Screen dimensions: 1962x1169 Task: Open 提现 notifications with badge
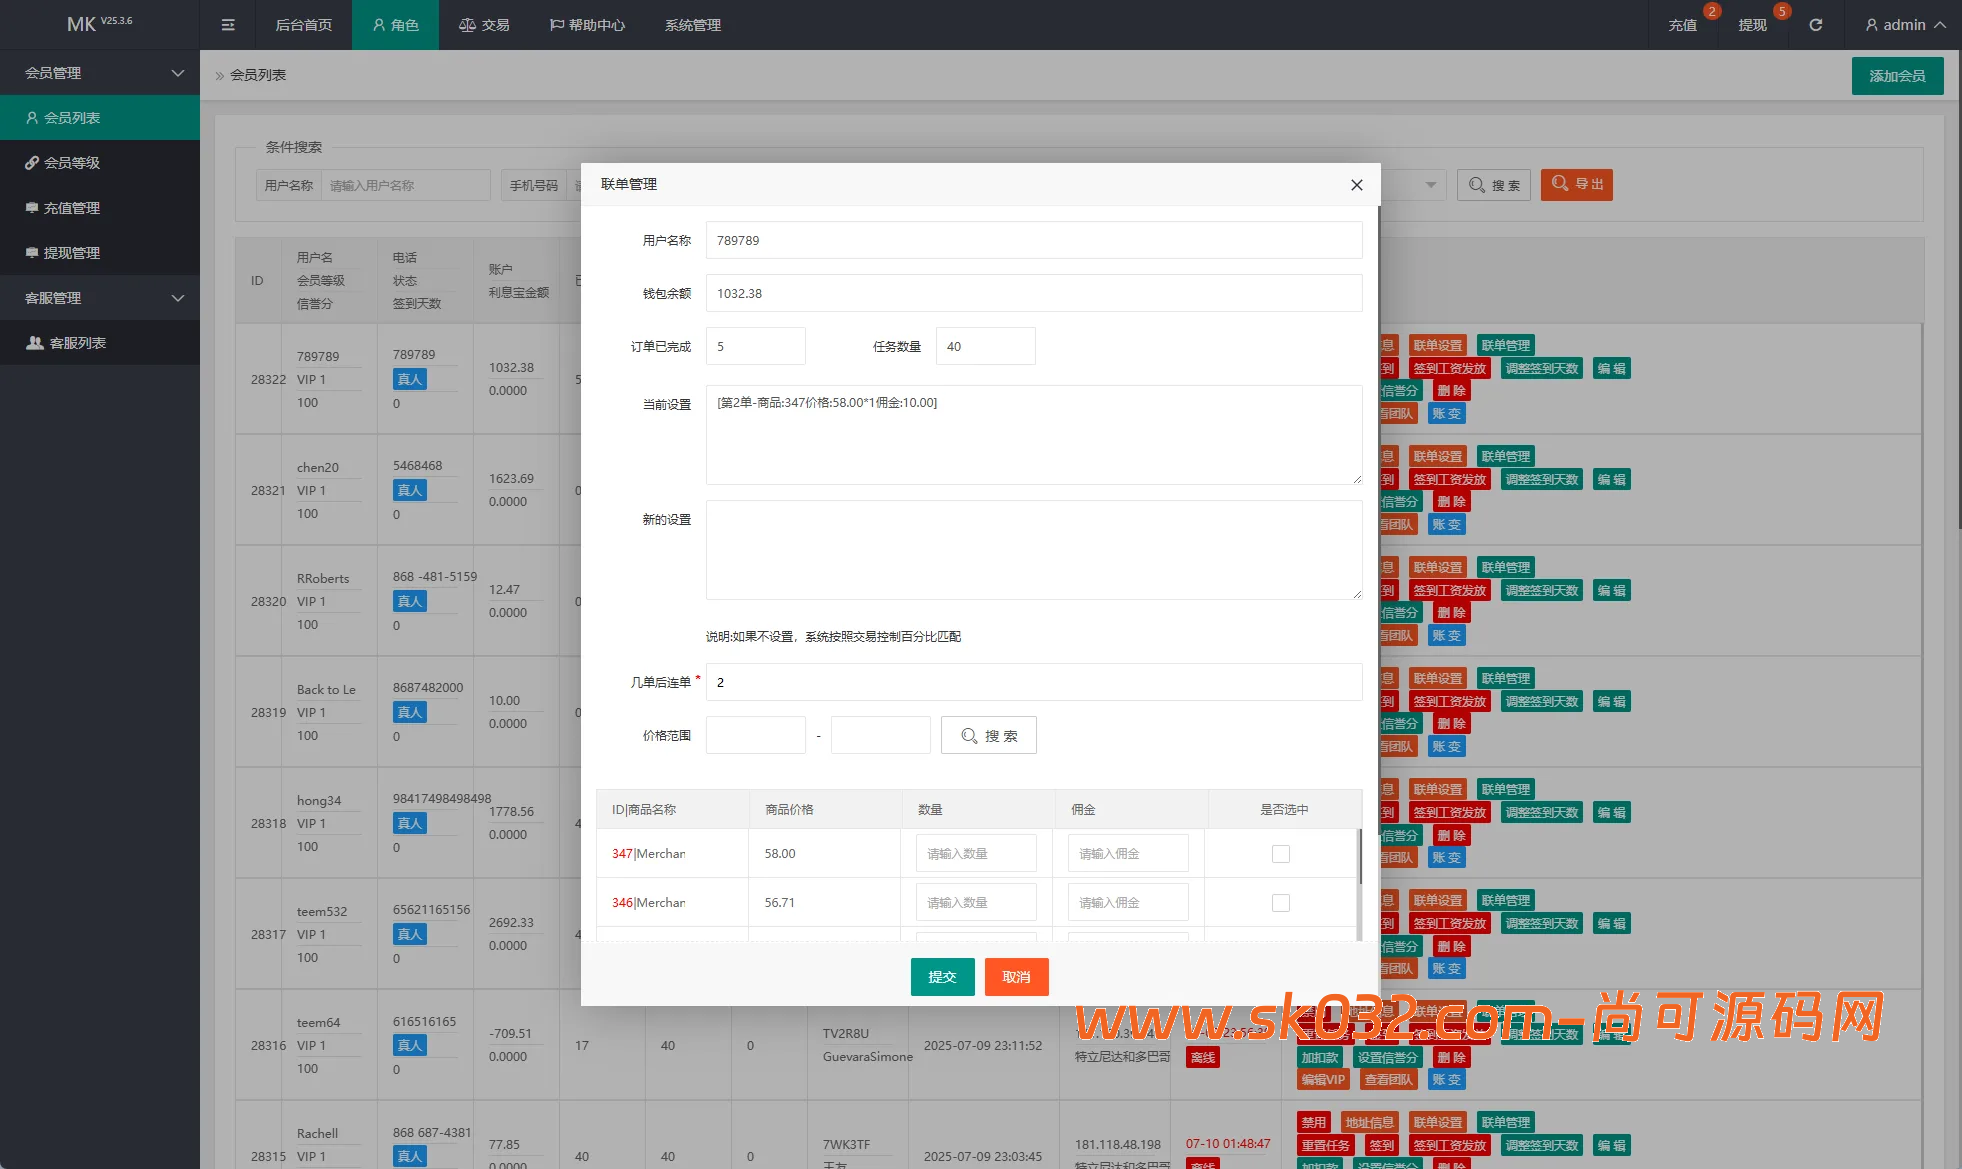1752,25
